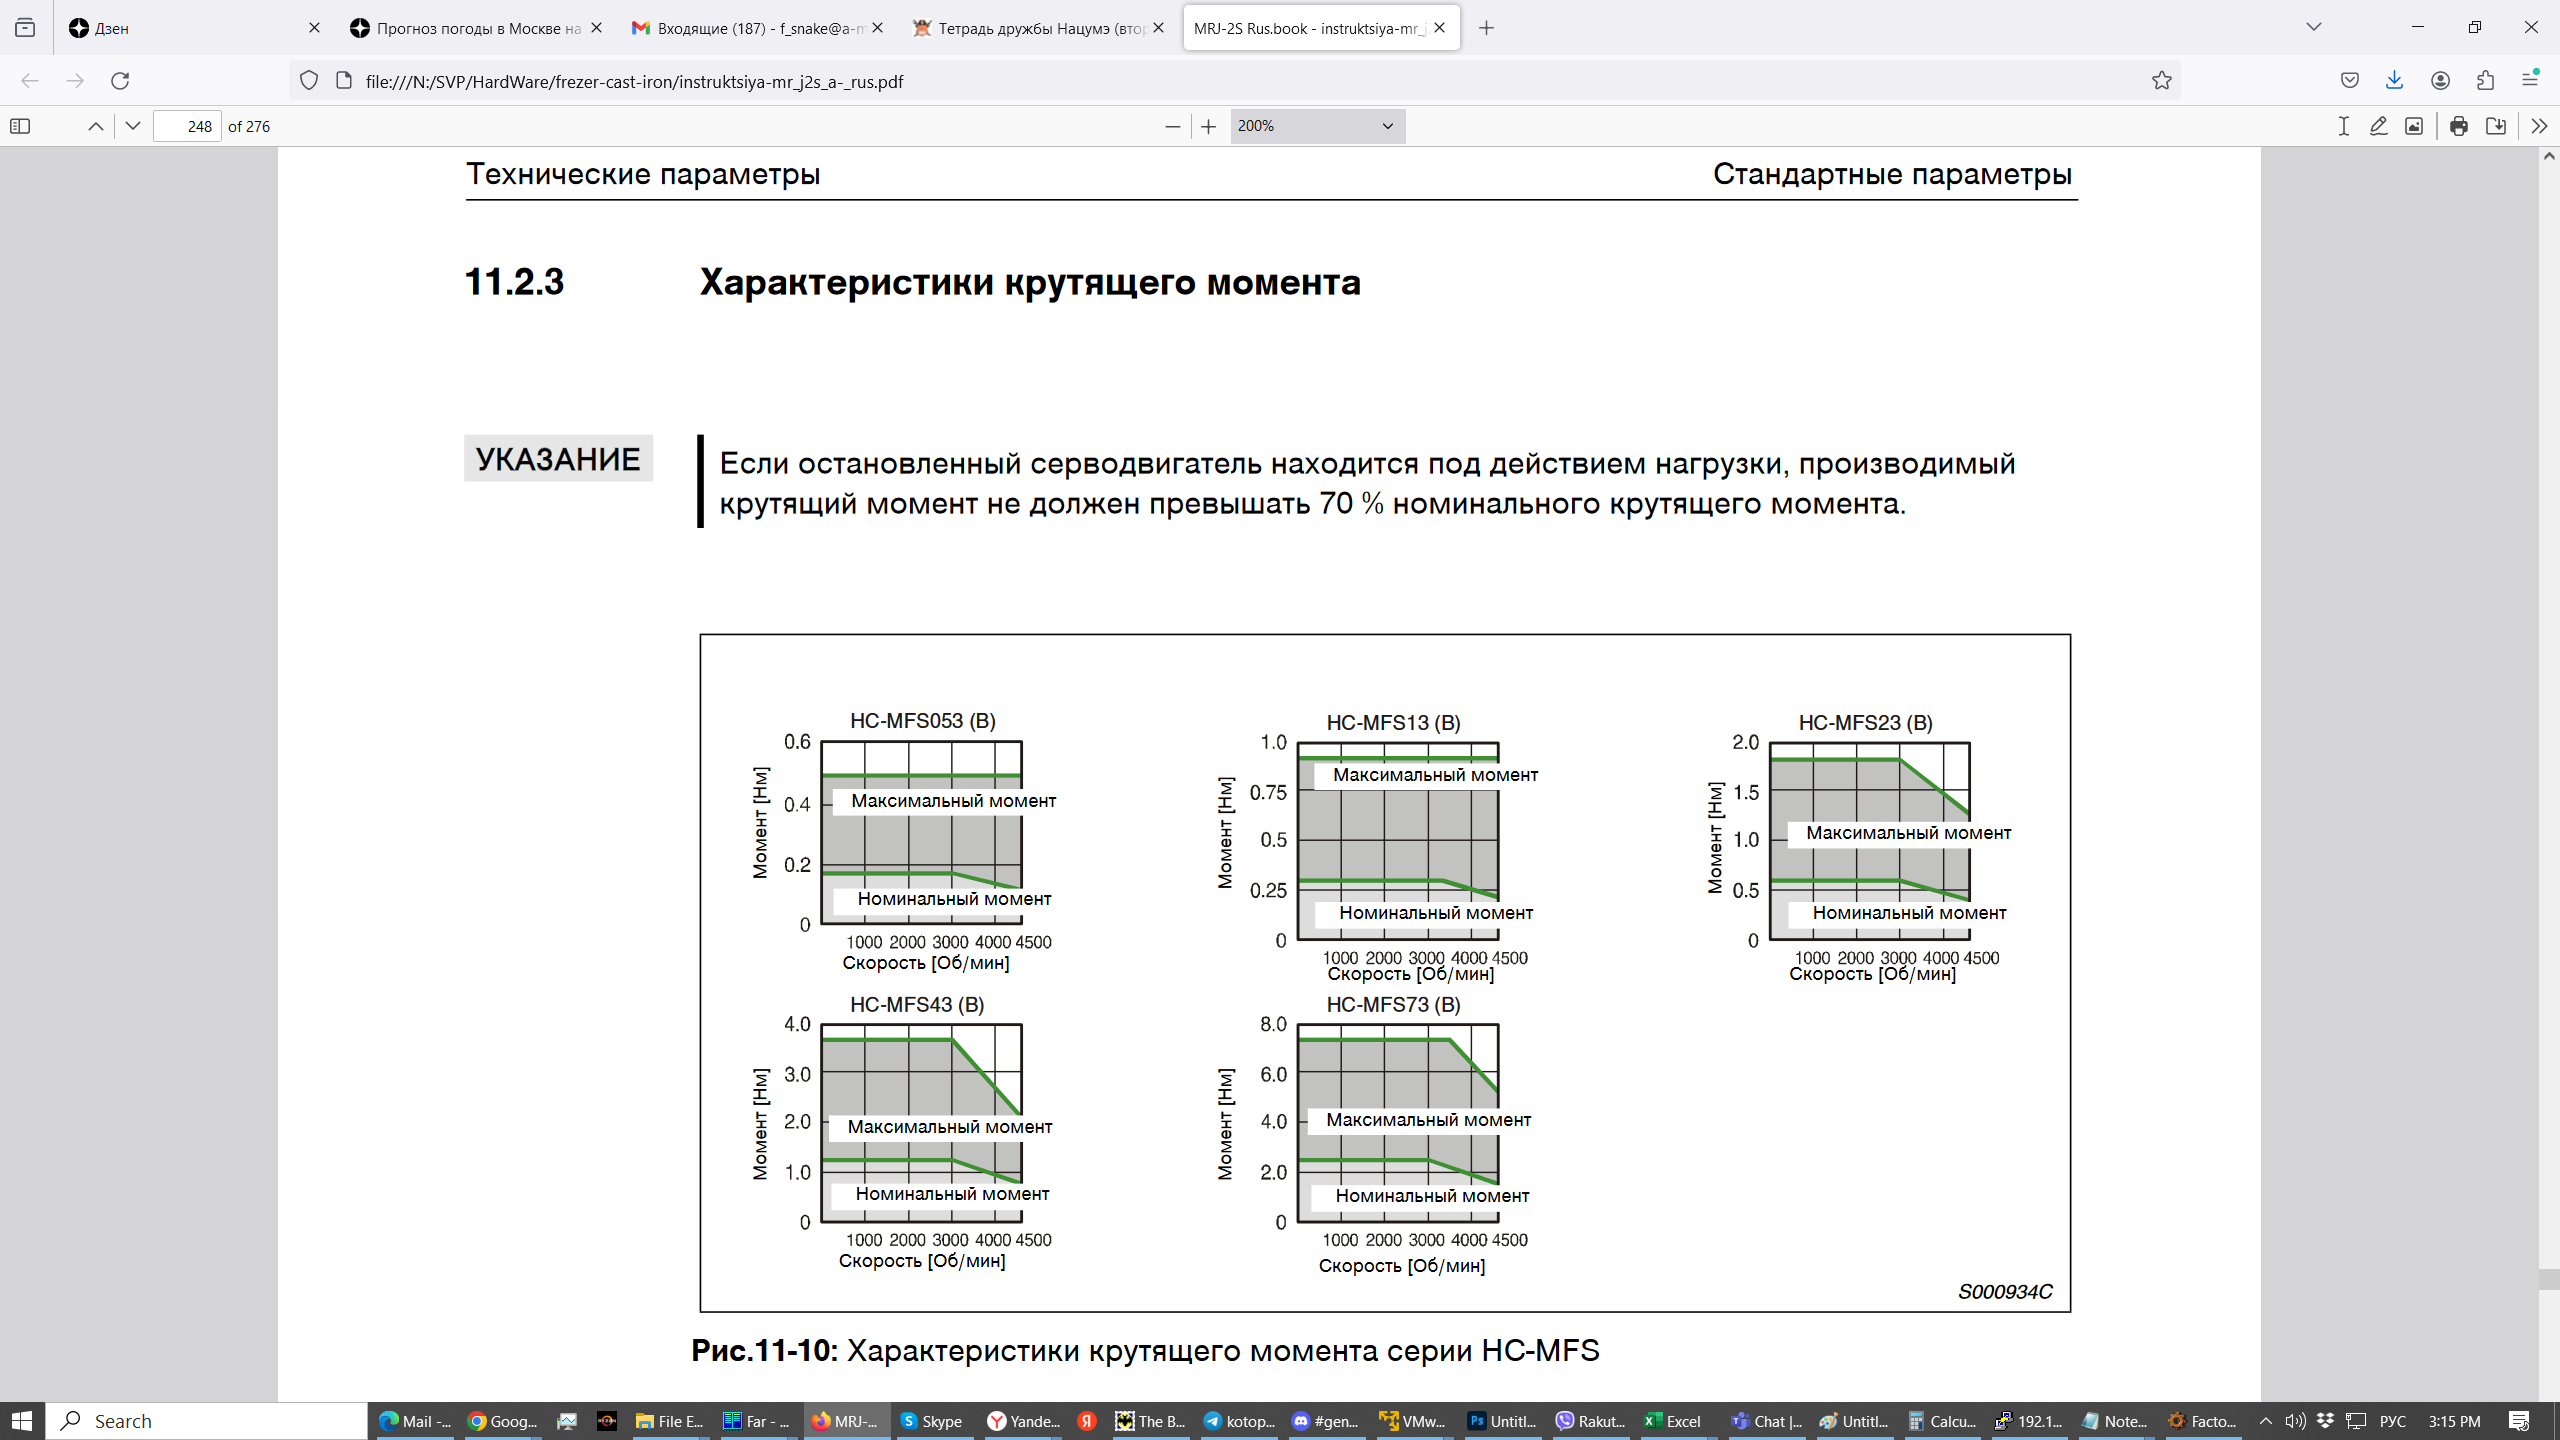Print the PDF document
The image size is (2560, 1440).
(2459, 126)
